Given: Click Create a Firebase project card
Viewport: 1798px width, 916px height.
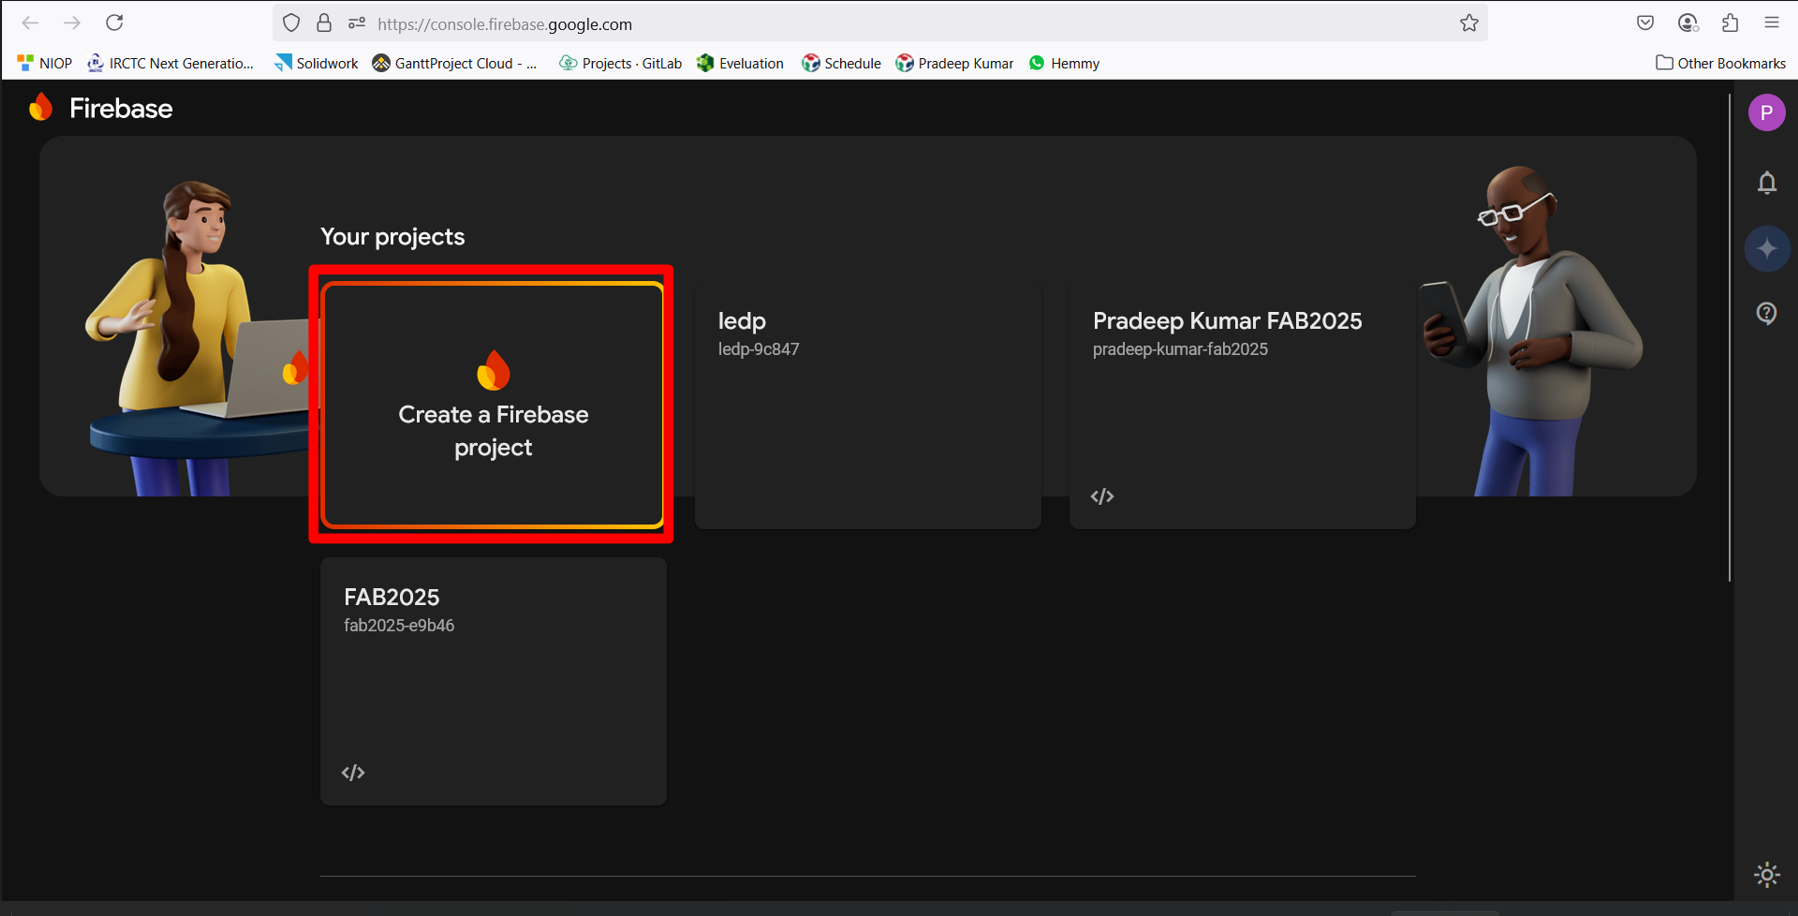Looking at the screenshot, I should (493, 405).
